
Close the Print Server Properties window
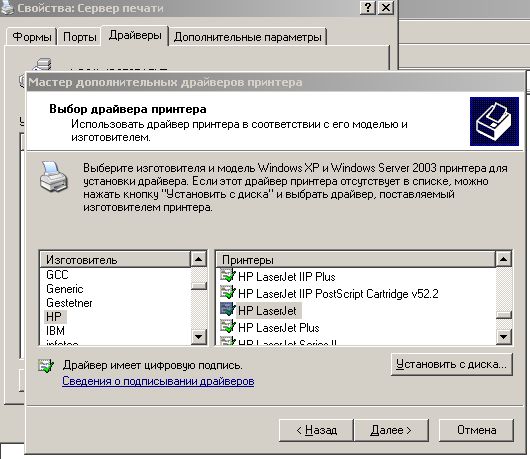386,7
